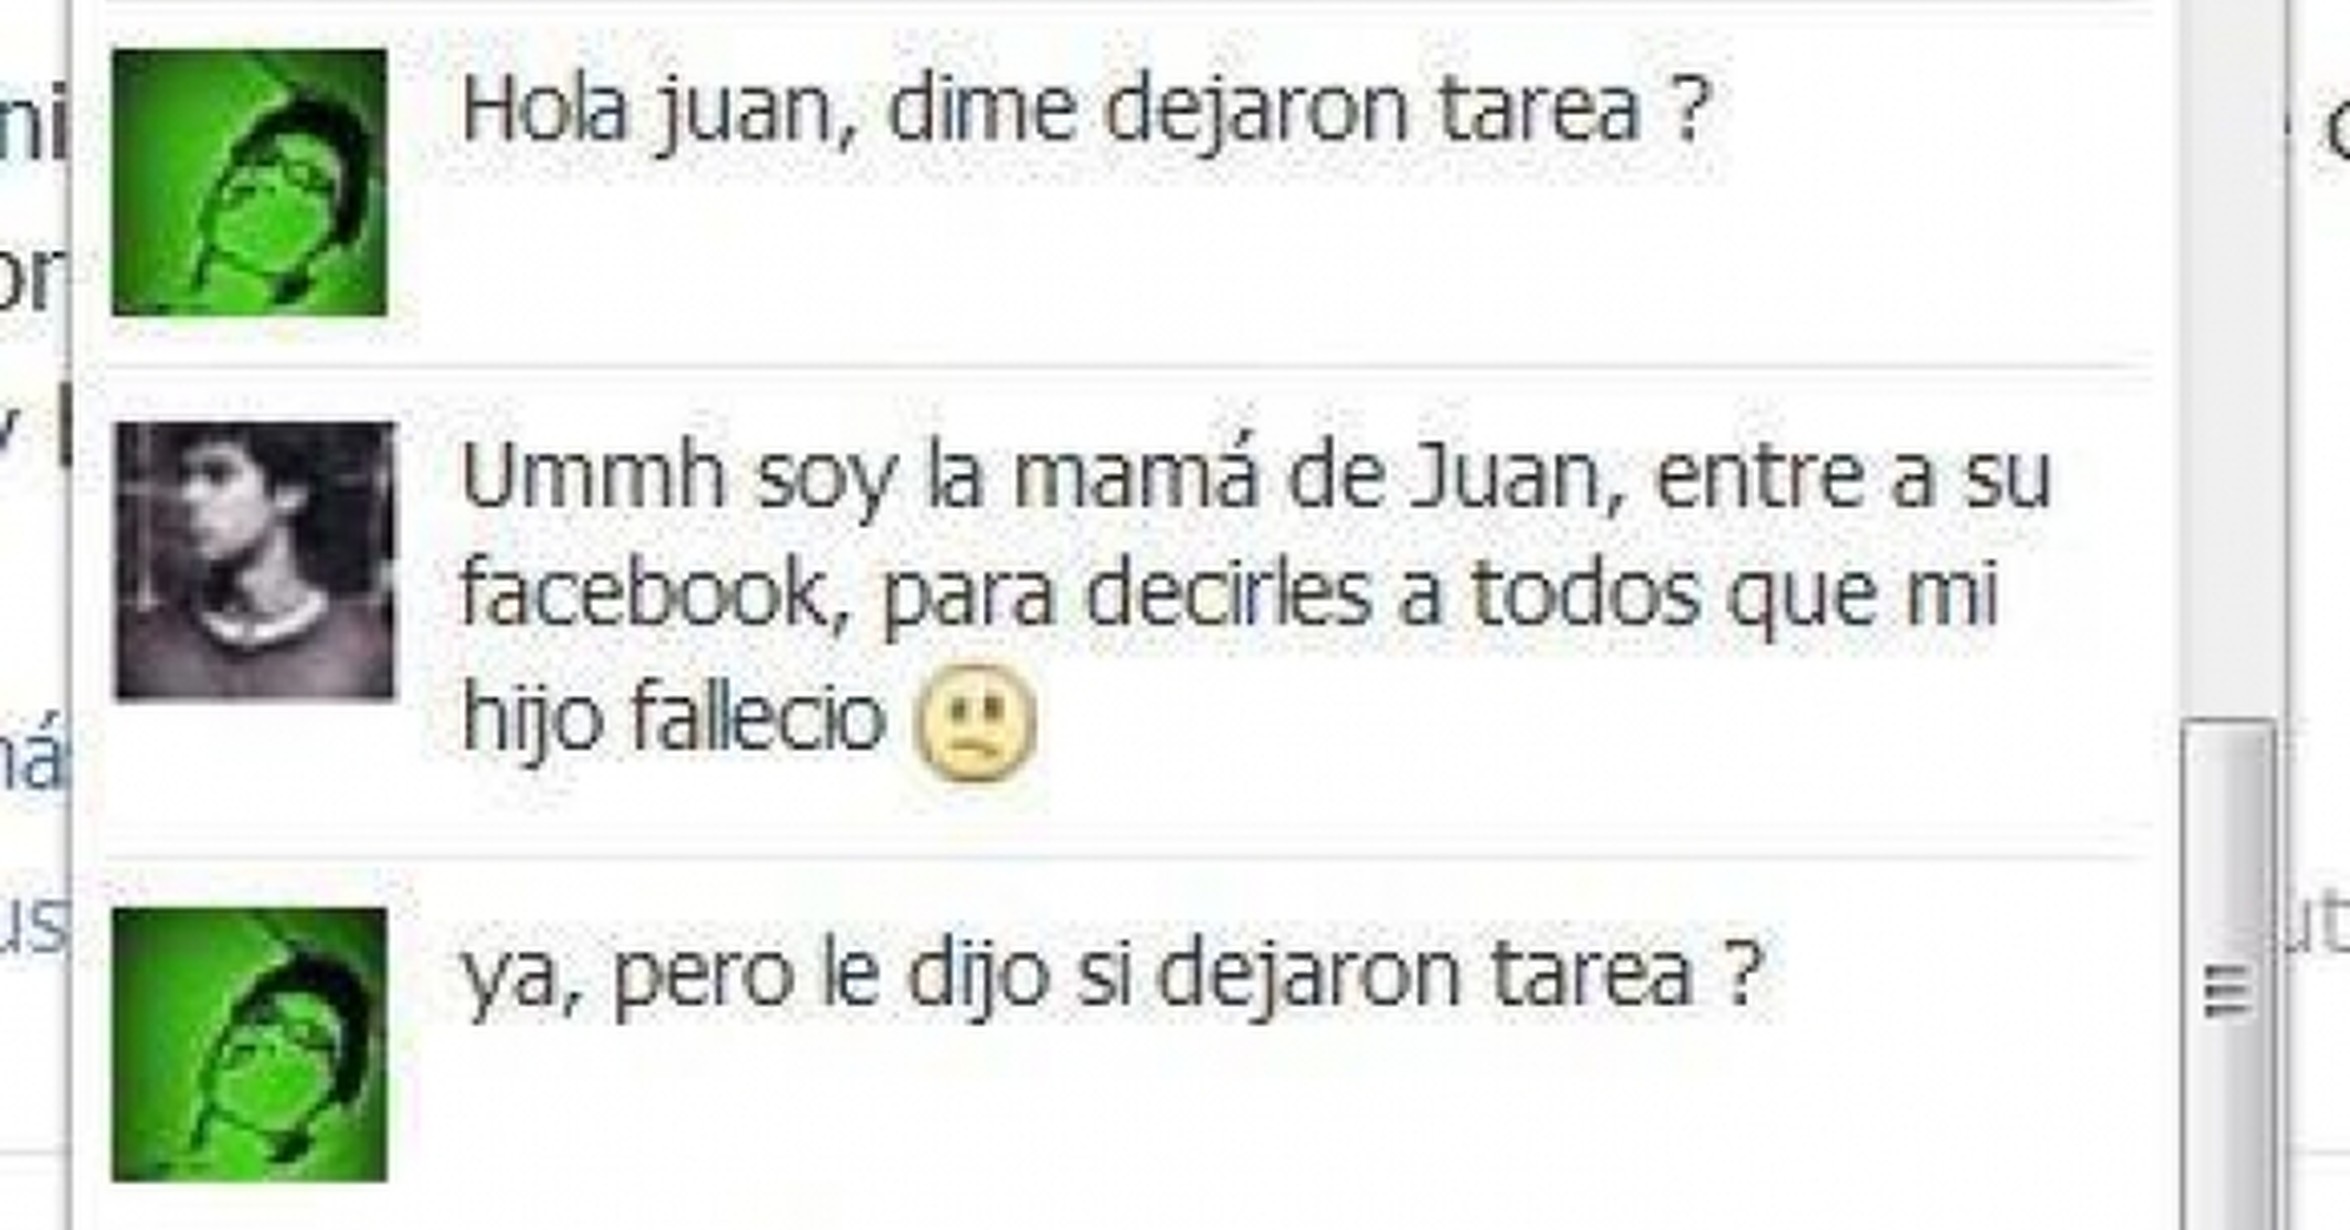
Task: Click the upper part of scrollbar thumb
Action: [2230, 800]
